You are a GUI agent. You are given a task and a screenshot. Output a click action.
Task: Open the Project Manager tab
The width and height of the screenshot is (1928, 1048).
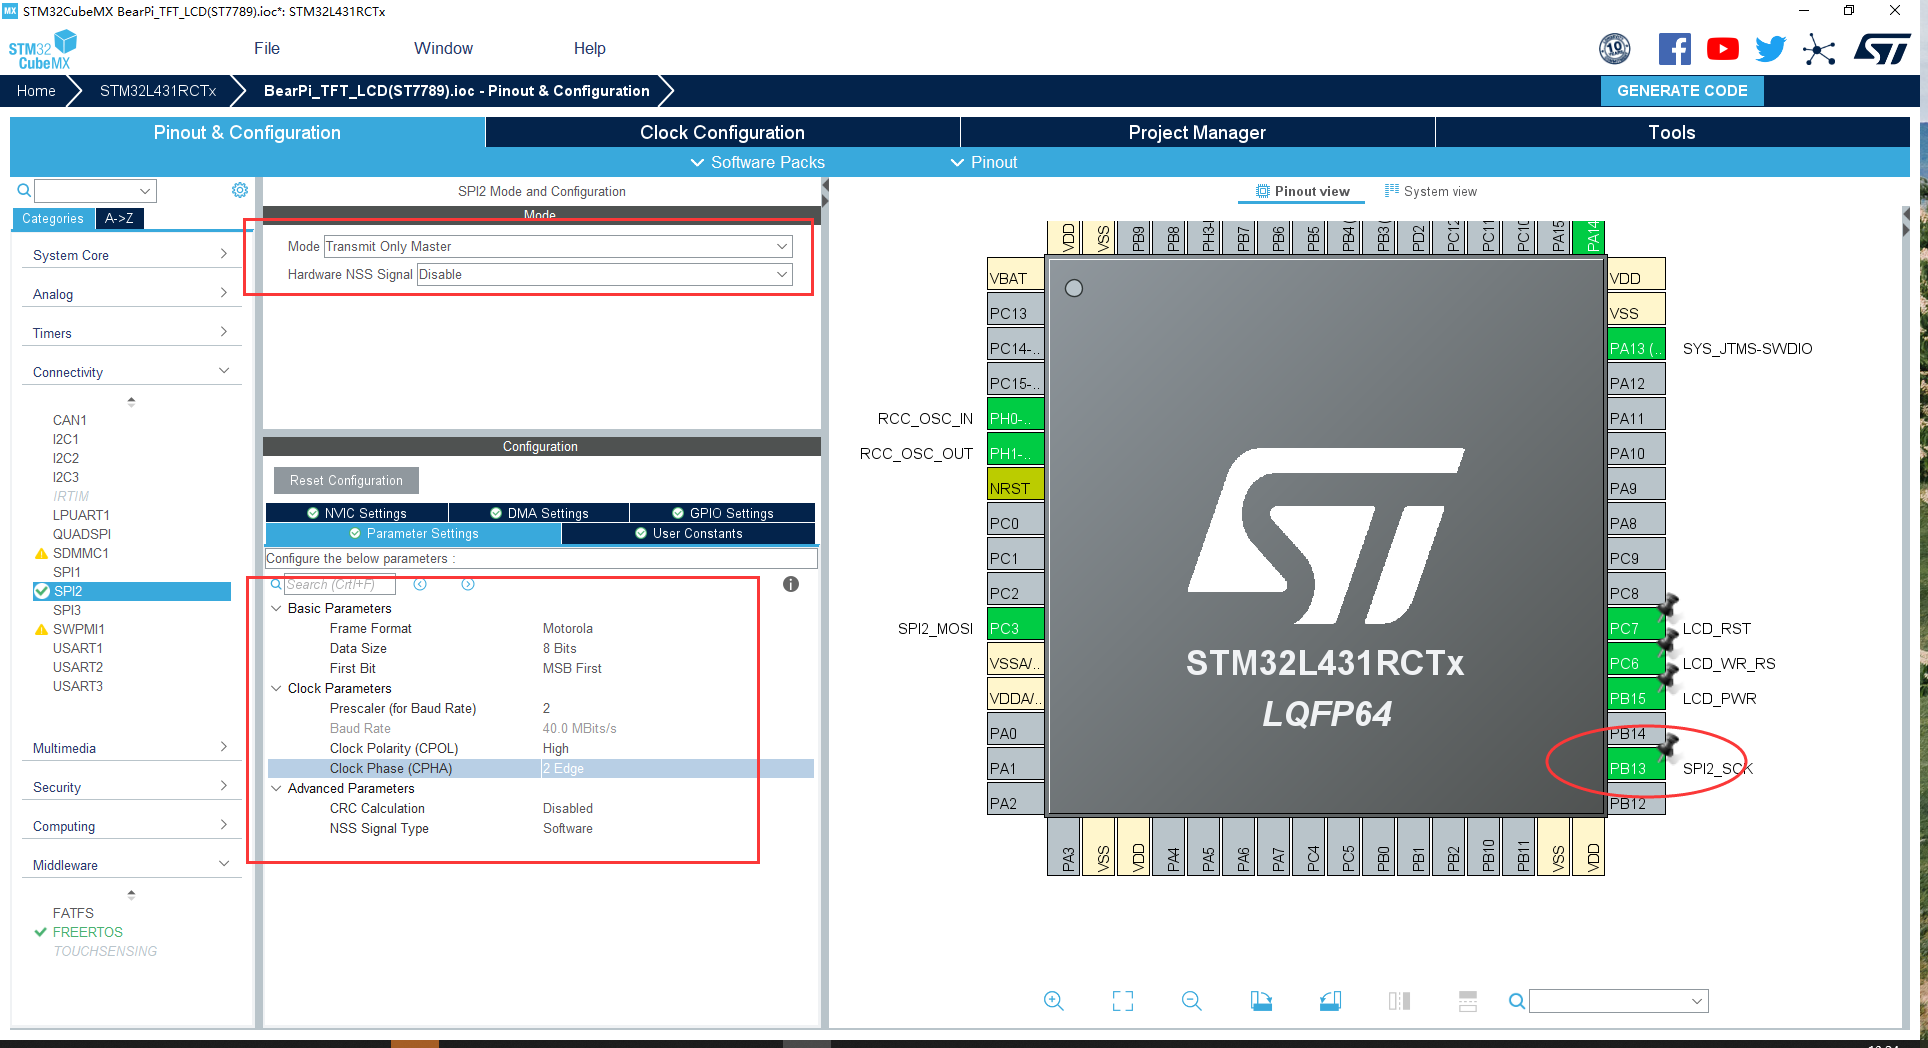1197,132
